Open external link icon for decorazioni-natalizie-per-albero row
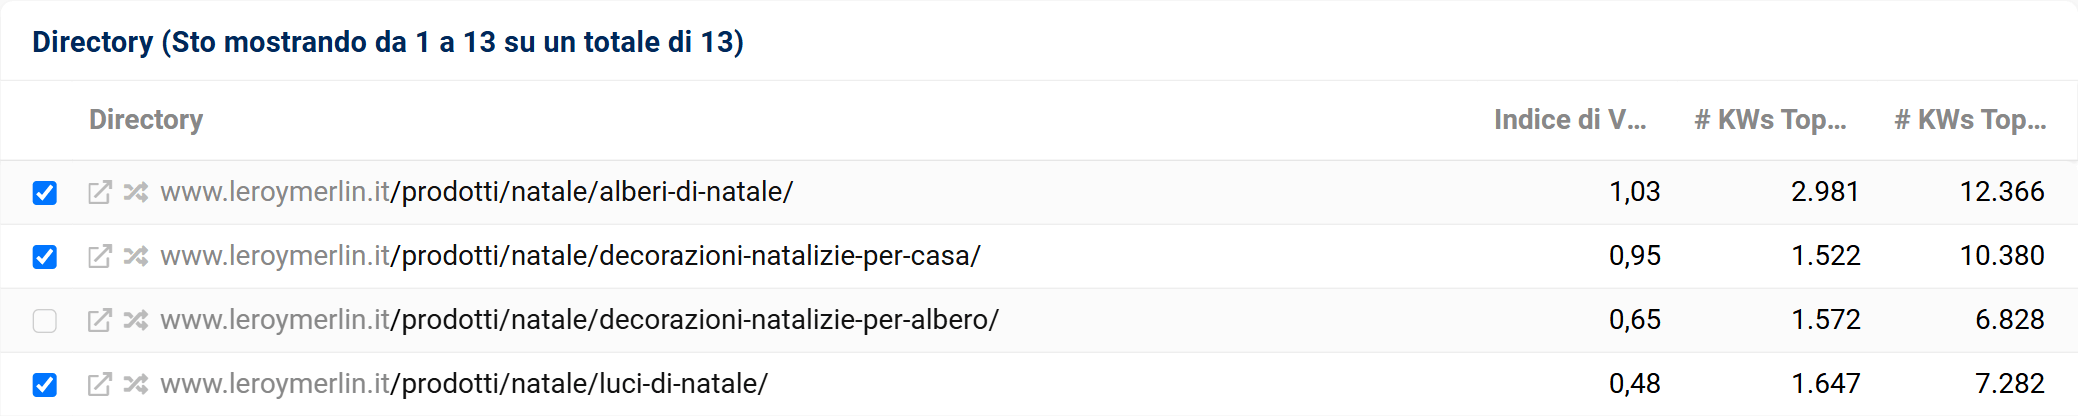The width and height of the screenshot is (2078, 416). (x=99, y=320)
